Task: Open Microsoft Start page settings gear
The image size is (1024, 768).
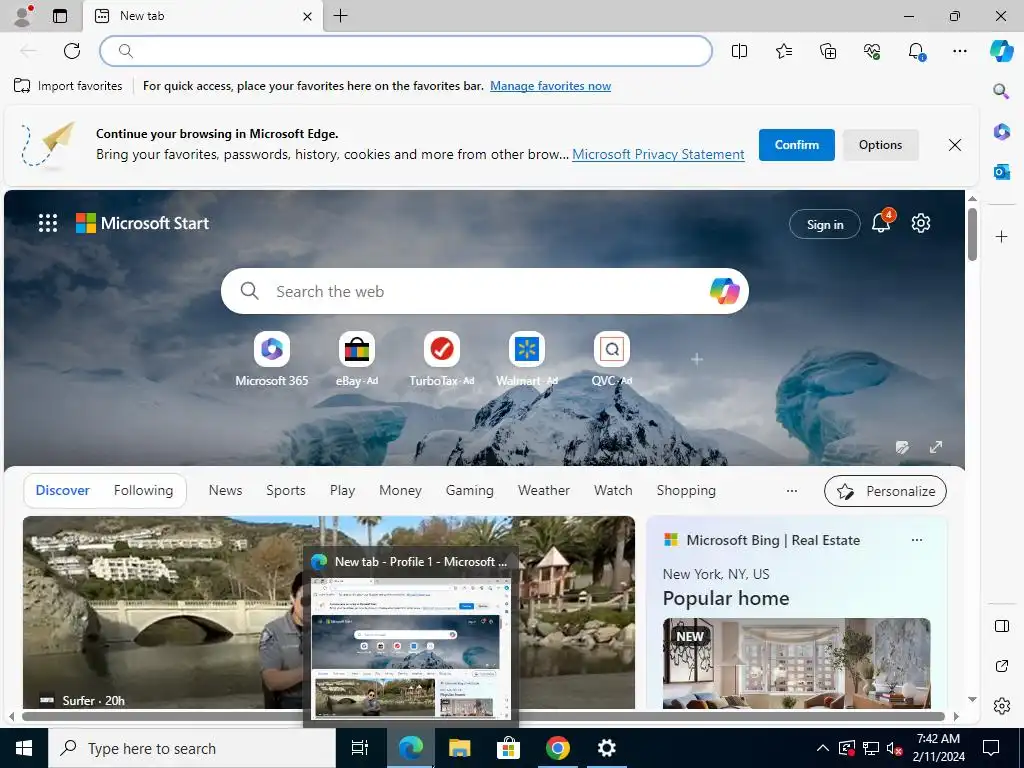Action: tap(921, 223)
